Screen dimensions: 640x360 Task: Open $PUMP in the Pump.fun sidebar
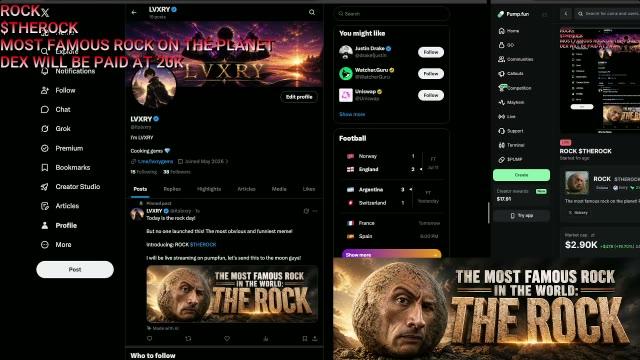pyautogui.click(x=510, y=160)
